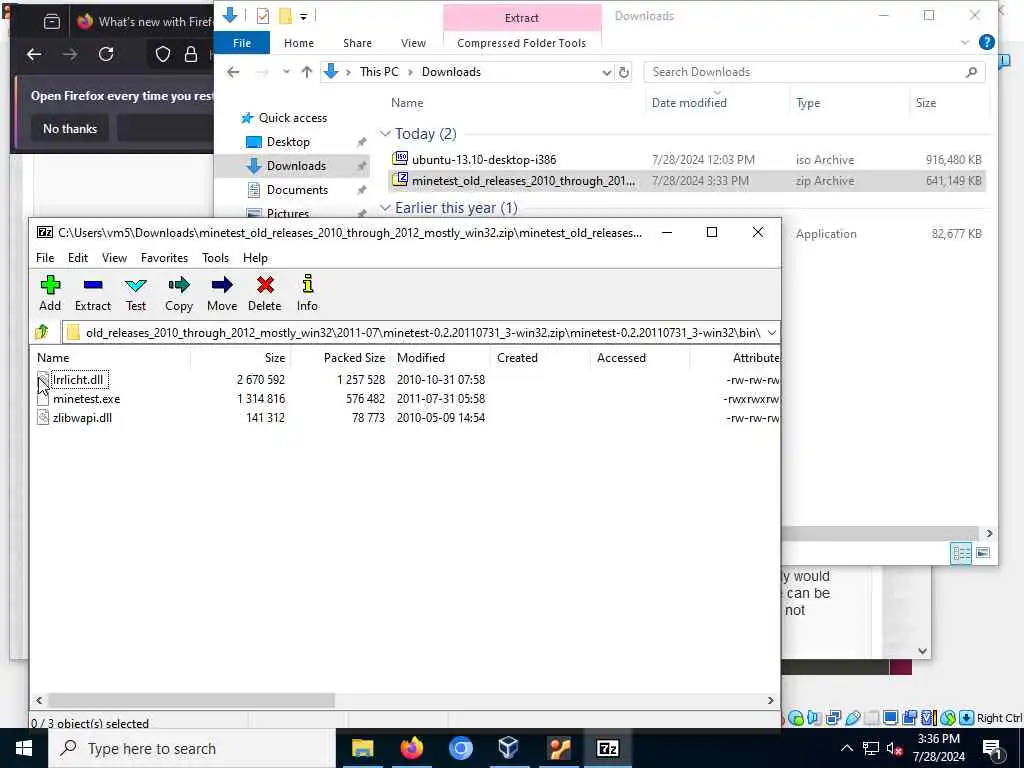
Task: Open Explorer help question mark icon
Action: click(x=987, y=42)
